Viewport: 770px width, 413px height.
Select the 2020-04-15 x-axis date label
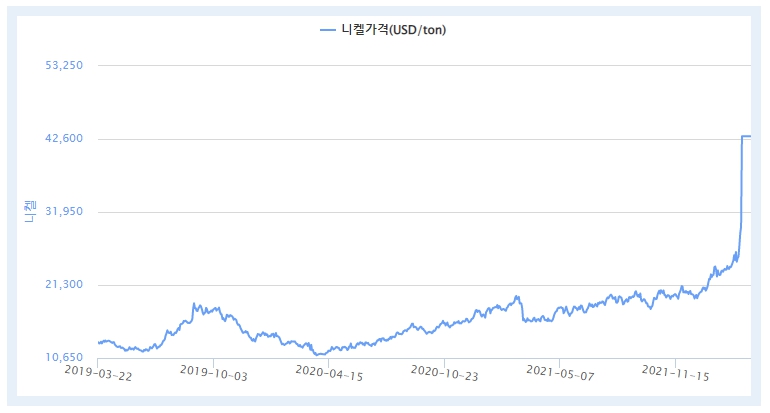click(329, 373)
